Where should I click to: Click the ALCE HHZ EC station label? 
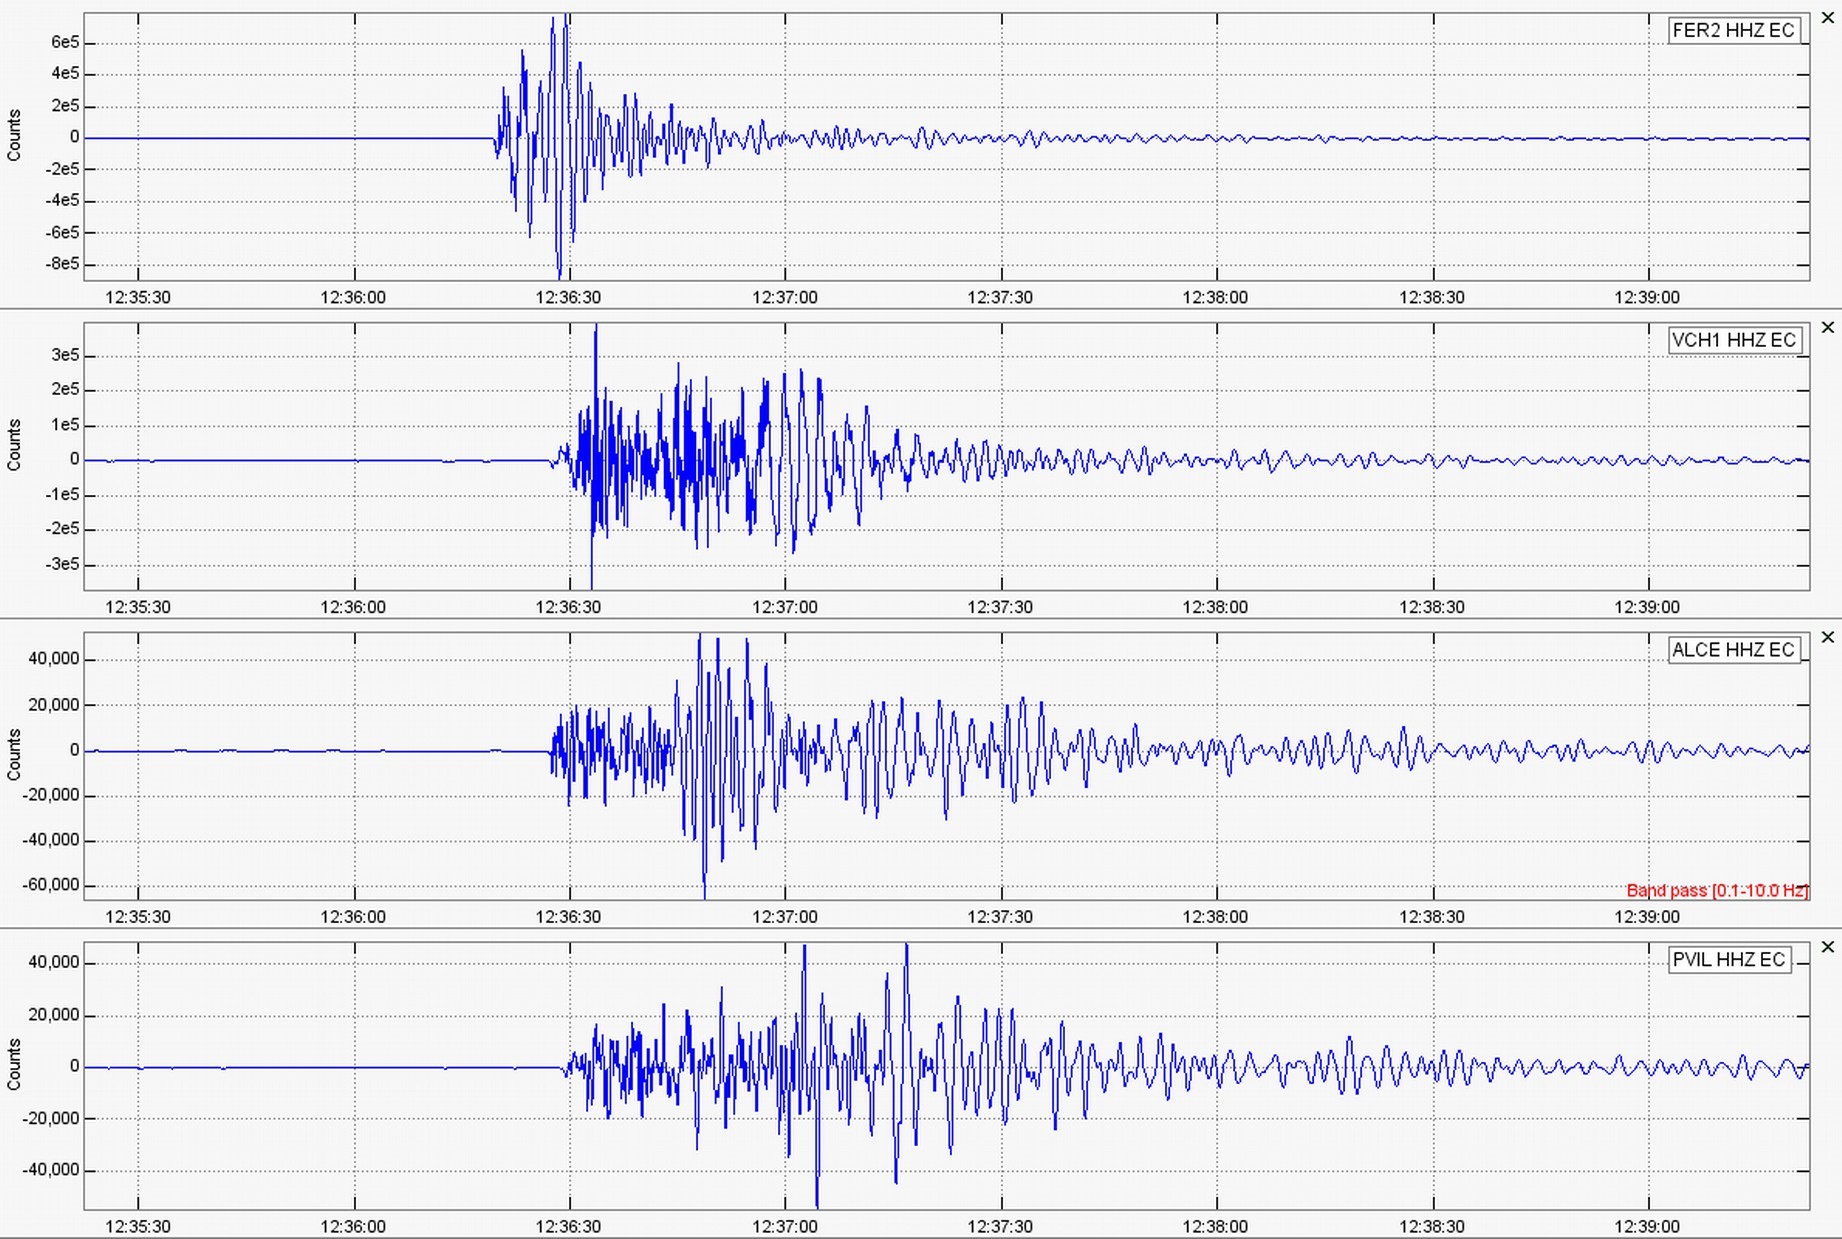(1733, 650)
